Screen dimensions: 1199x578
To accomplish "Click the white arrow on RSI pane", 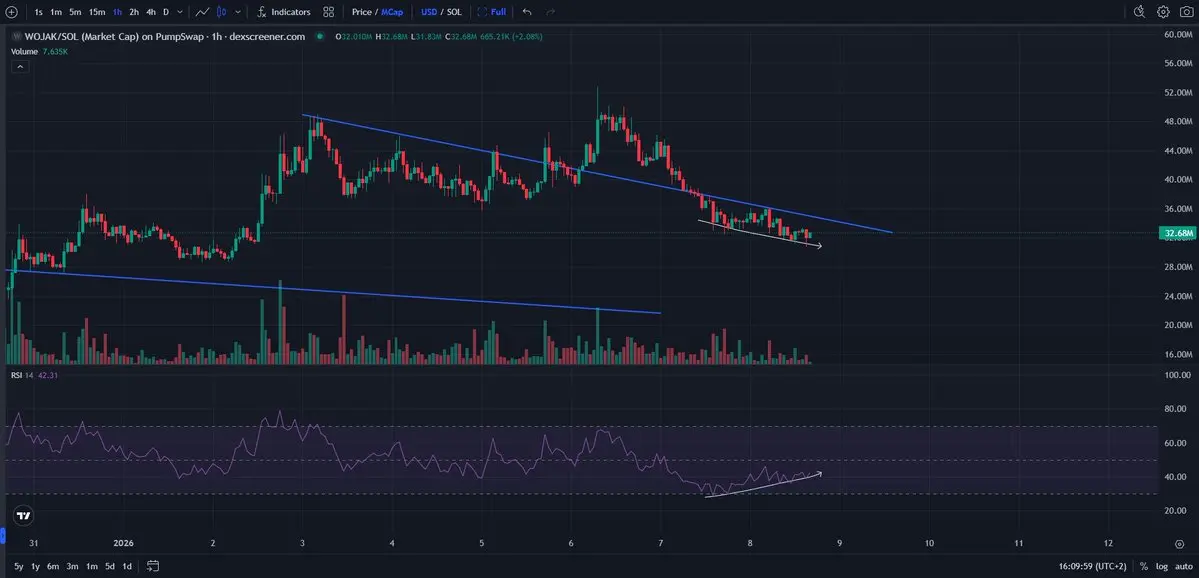I will 763,485.
